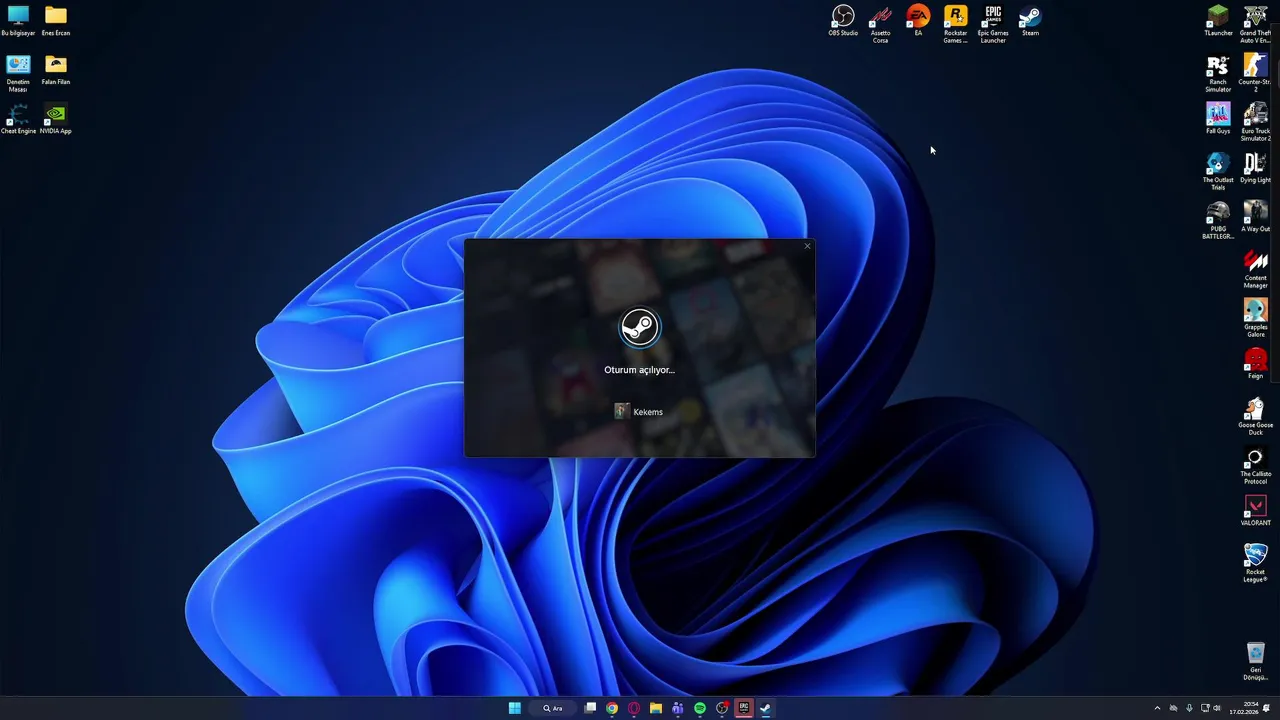Viewport: 1280px width, 720px height.
Task: Select the Denetim Masası desktop icon
Action: tap(18, 73)
